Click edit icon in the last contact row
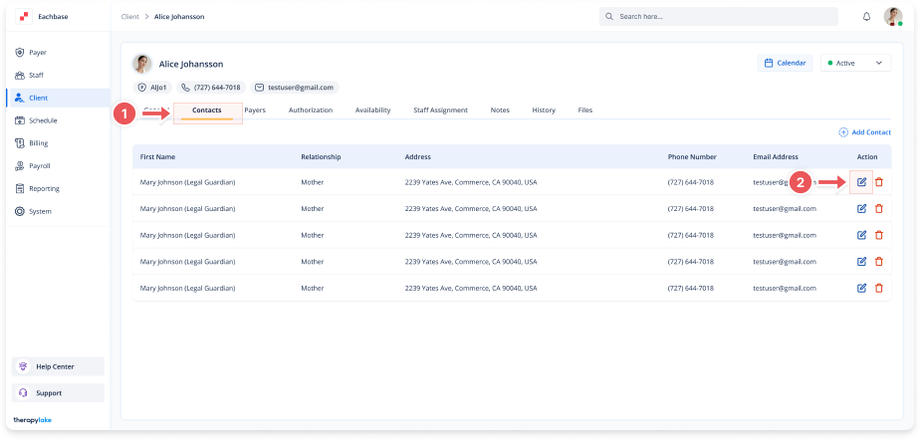Screen dimensions: 920x440 861,288
